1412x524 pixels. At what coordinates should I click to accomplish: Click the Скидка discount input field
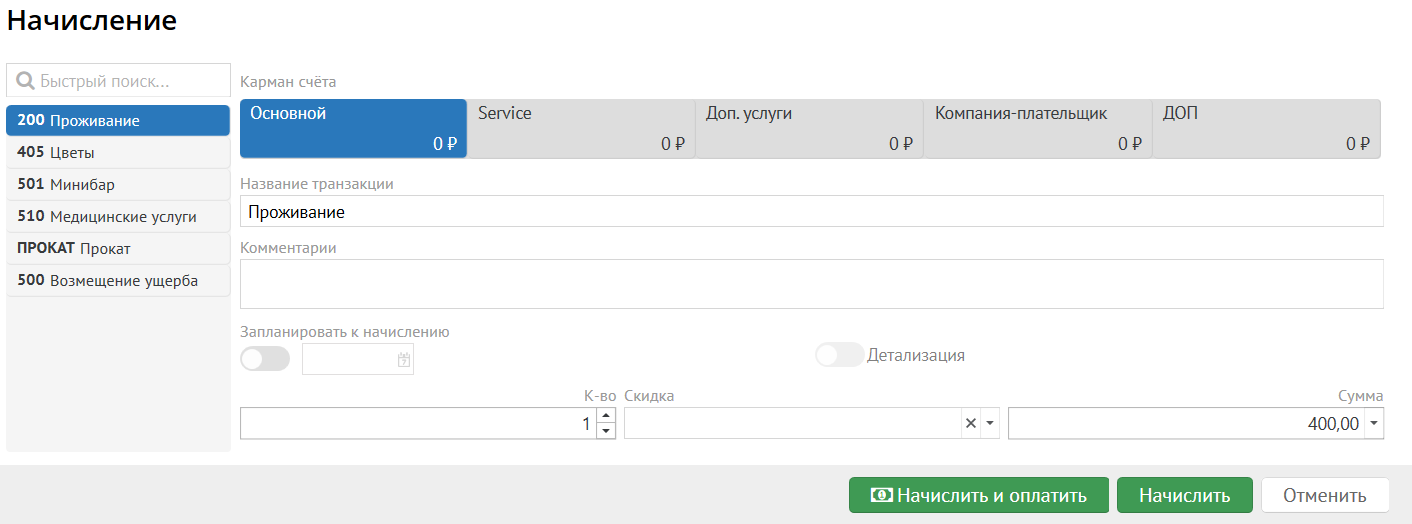(793, 423)
